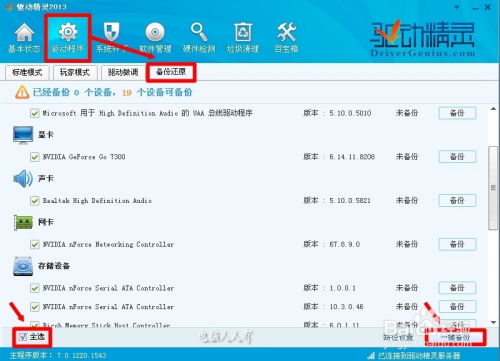Click version text 67.8.9.0
500x361 pixels.
(x=345, y=244)
